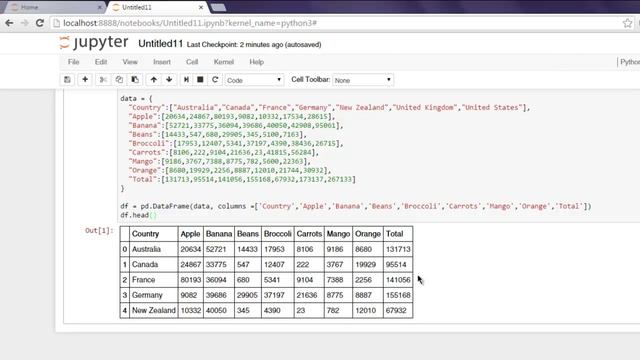Copy selected cell toolbar icon

[119, 80]
